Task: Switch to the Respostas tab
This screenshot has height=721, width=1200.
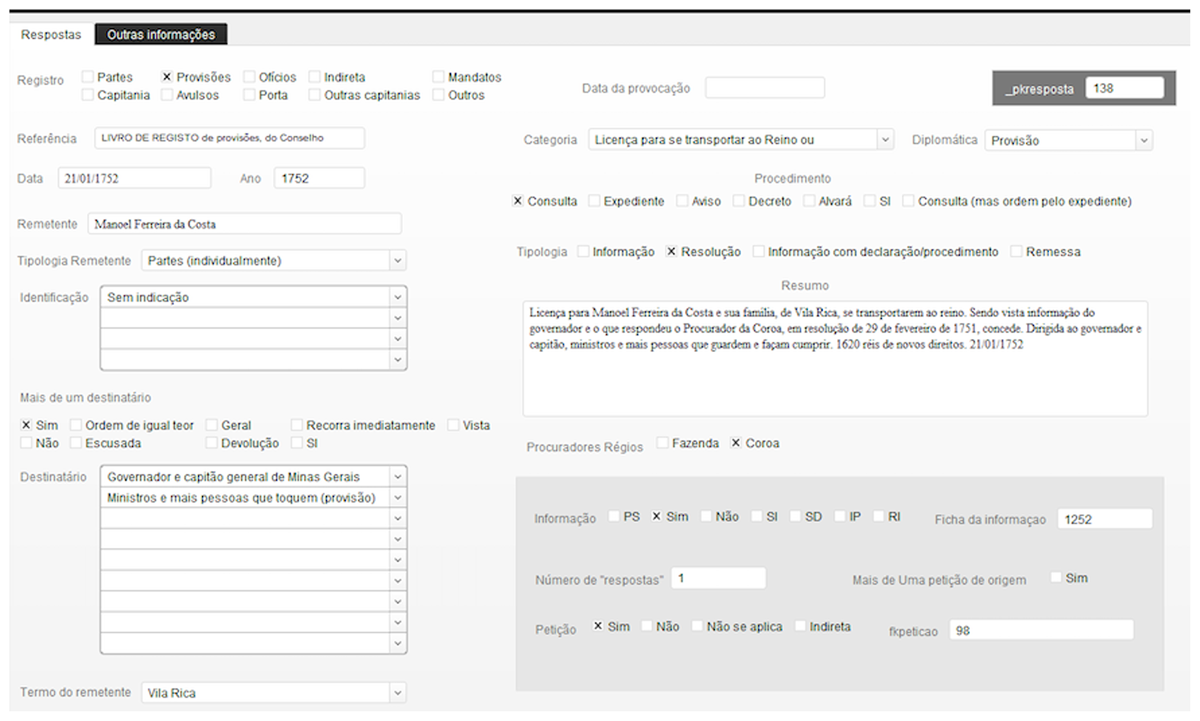Action: [x=51, y=34]
